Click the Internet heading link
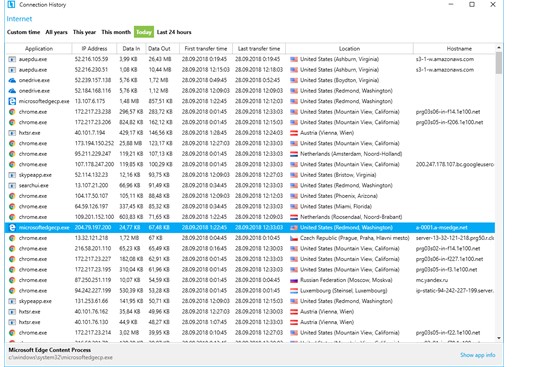The width and height of the screenshot is (538, 367). 19,19
